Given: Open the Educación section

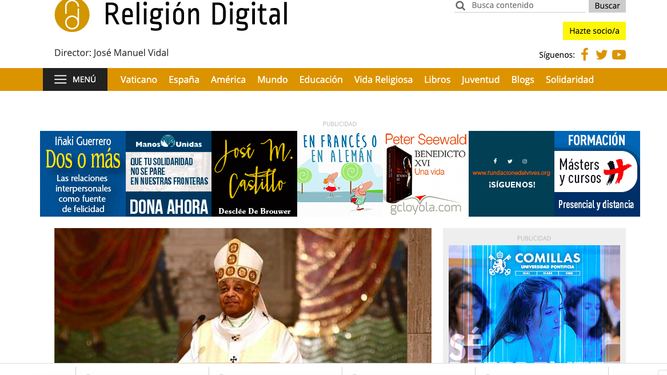Looking at the screenshot, I should coord(321,80).
